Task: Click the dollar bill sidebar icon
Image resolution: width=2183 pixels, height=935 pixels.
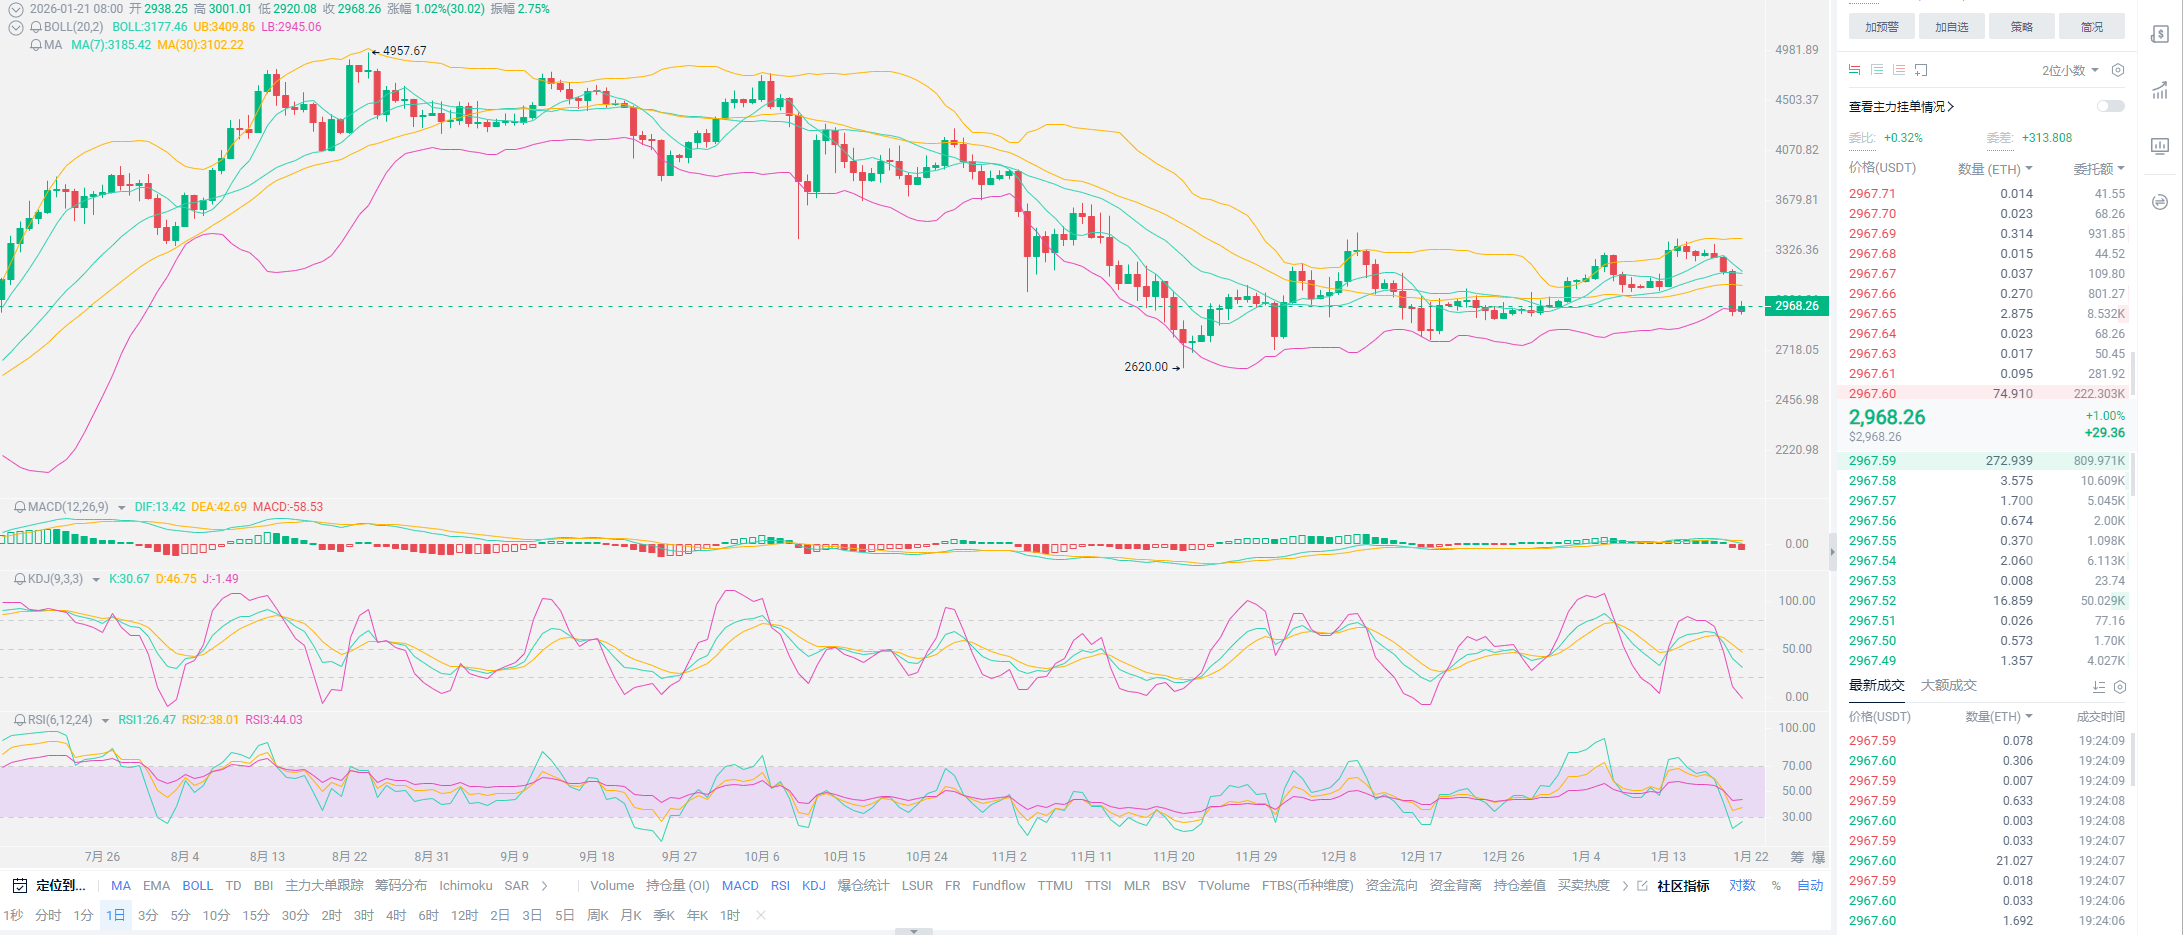Action: (2160, 34)
